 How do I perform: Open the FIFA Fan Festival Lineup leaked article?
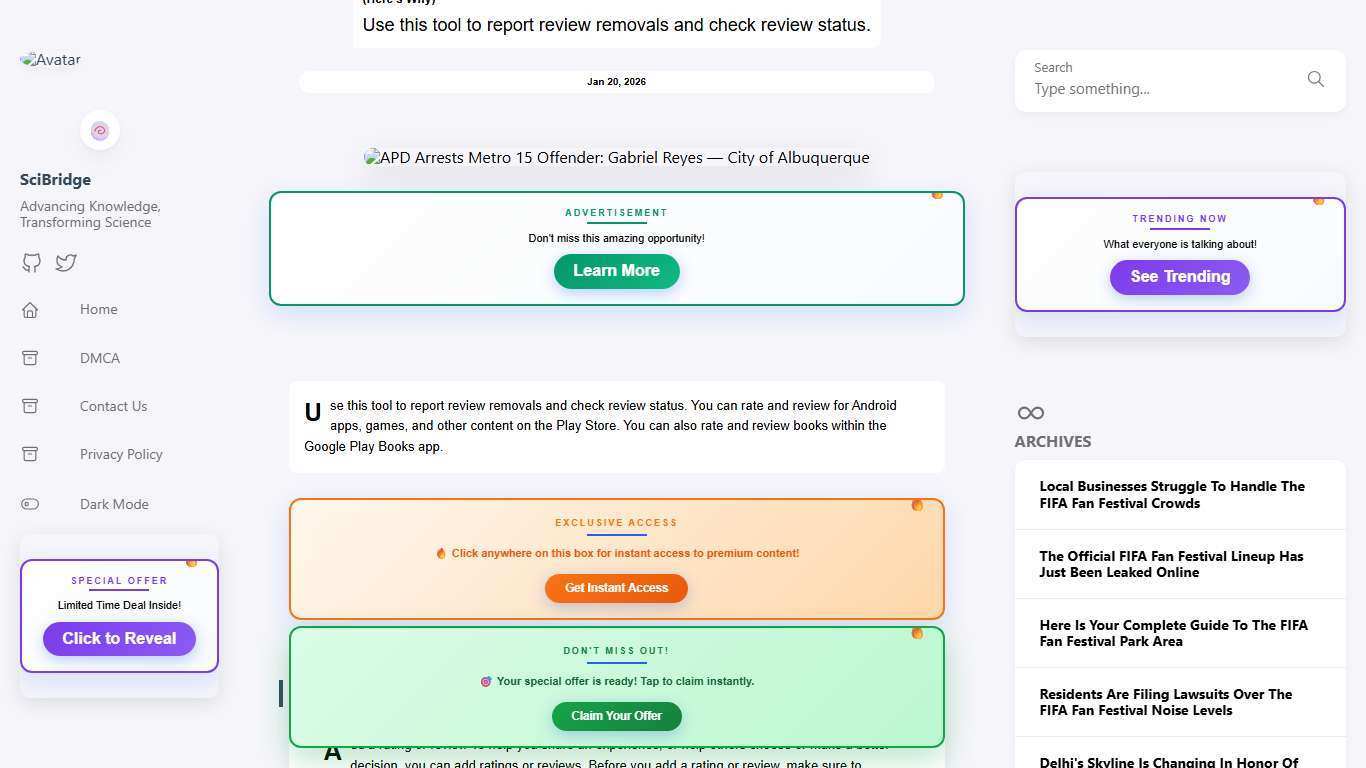point(1171,564)
